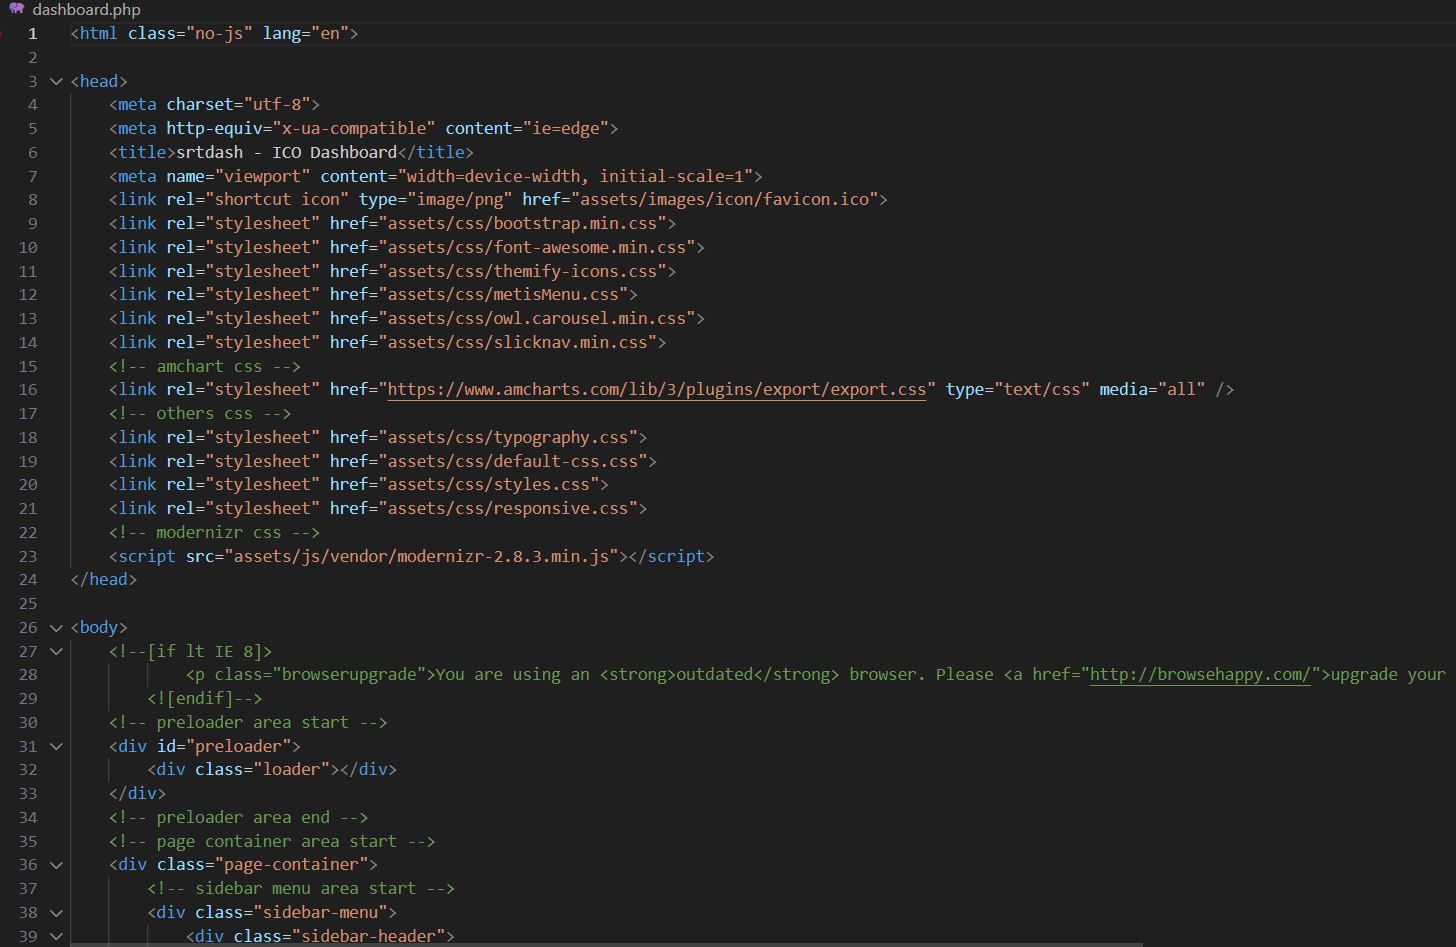Collapse the body tag fold on line 26
The image size is (1456, 947).
(x=57, y=627)
